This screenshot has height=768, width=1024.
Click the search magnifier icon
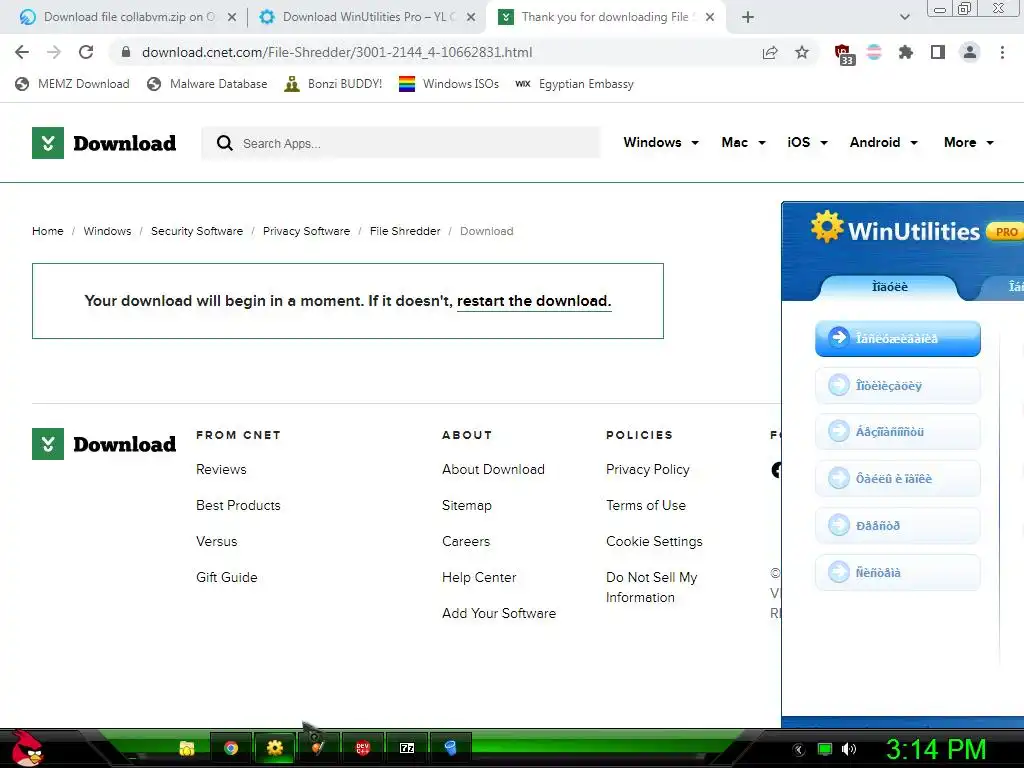coord(225,143)
